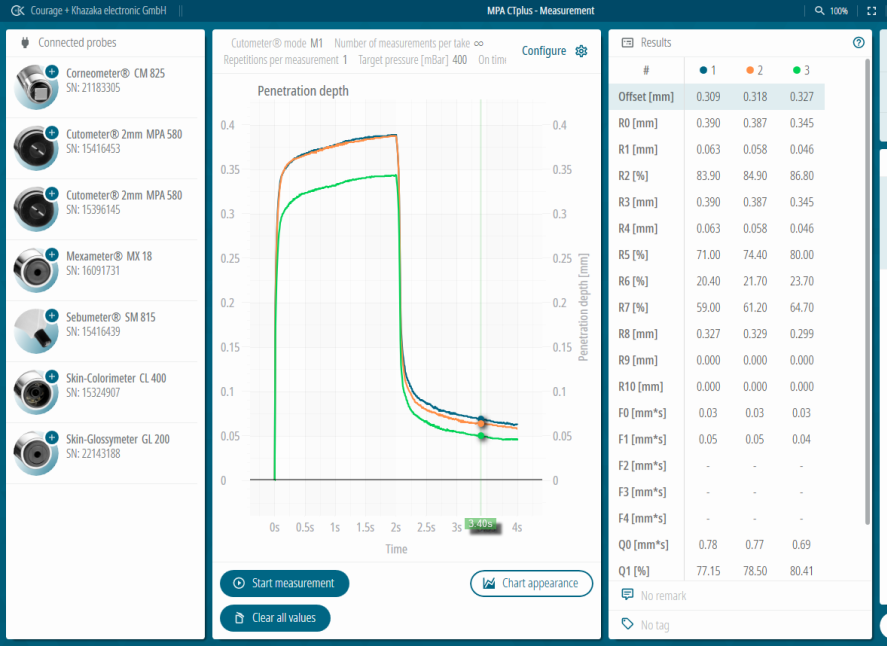Add the Mexameter MX 18 probe via plus icon
The height and width of the screenshot is (646, 887).
click(x=52, y=255)
